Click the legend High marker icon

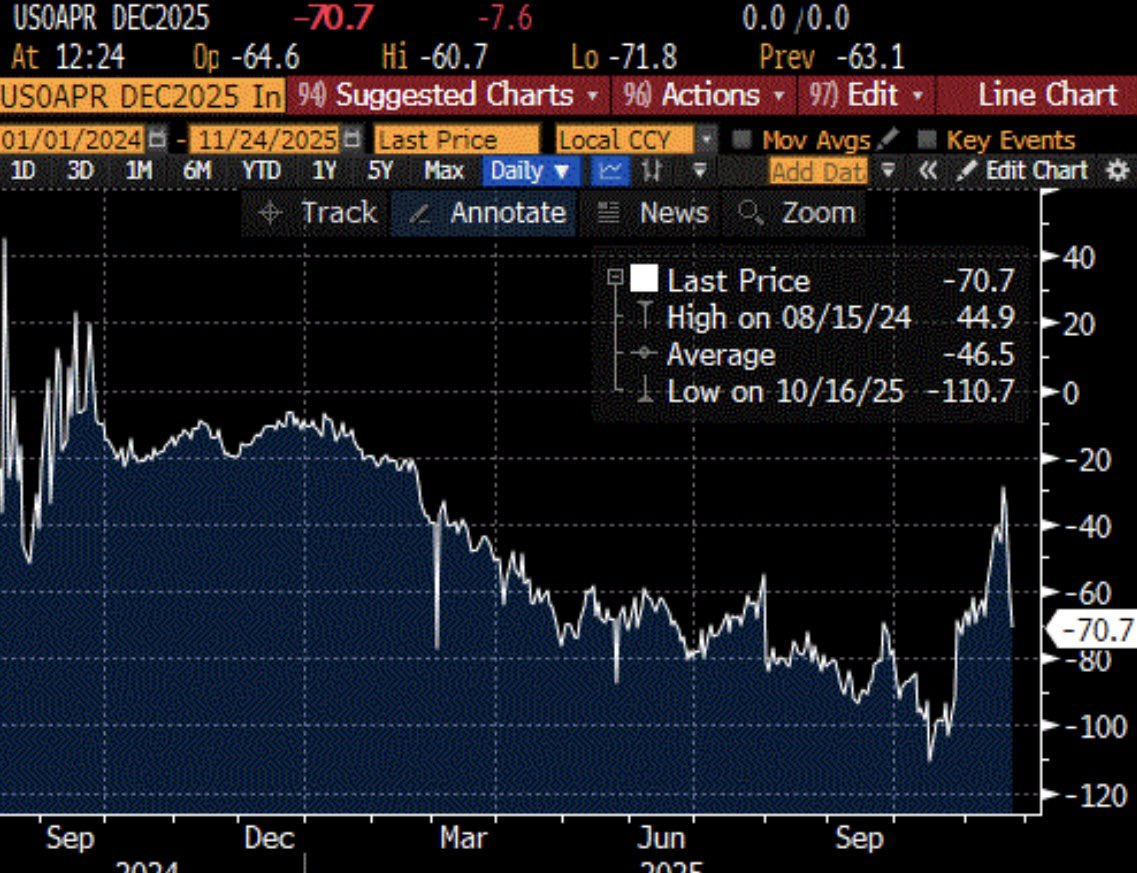(x=644, y=316)
